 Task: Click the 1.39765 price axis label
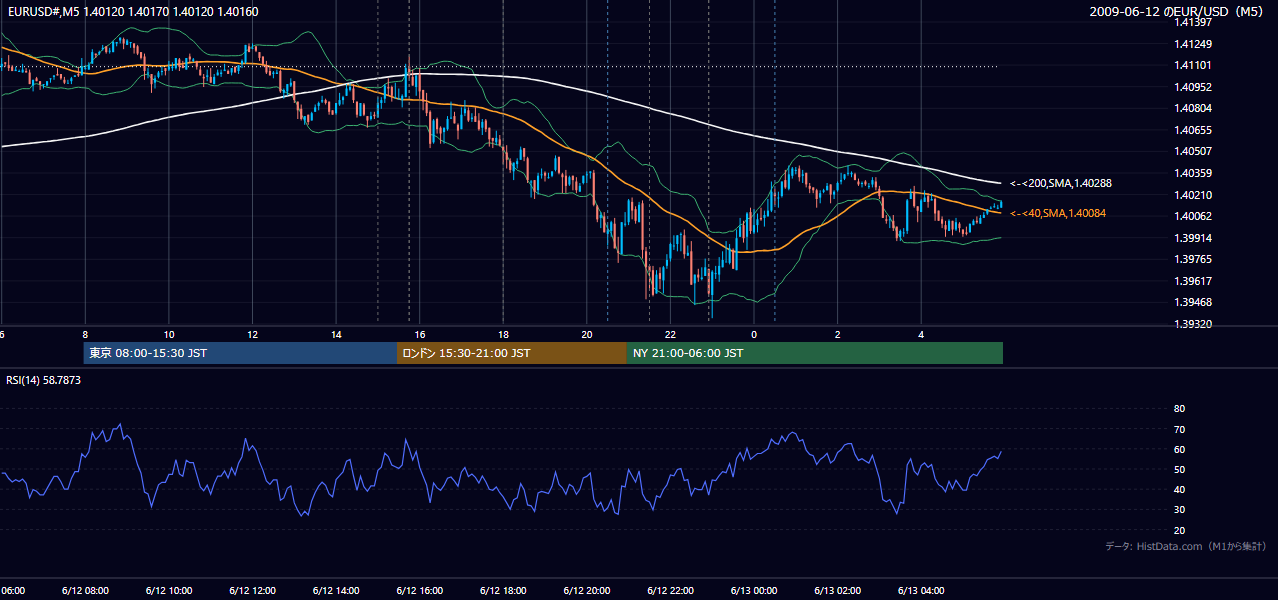click(1194, 259)
